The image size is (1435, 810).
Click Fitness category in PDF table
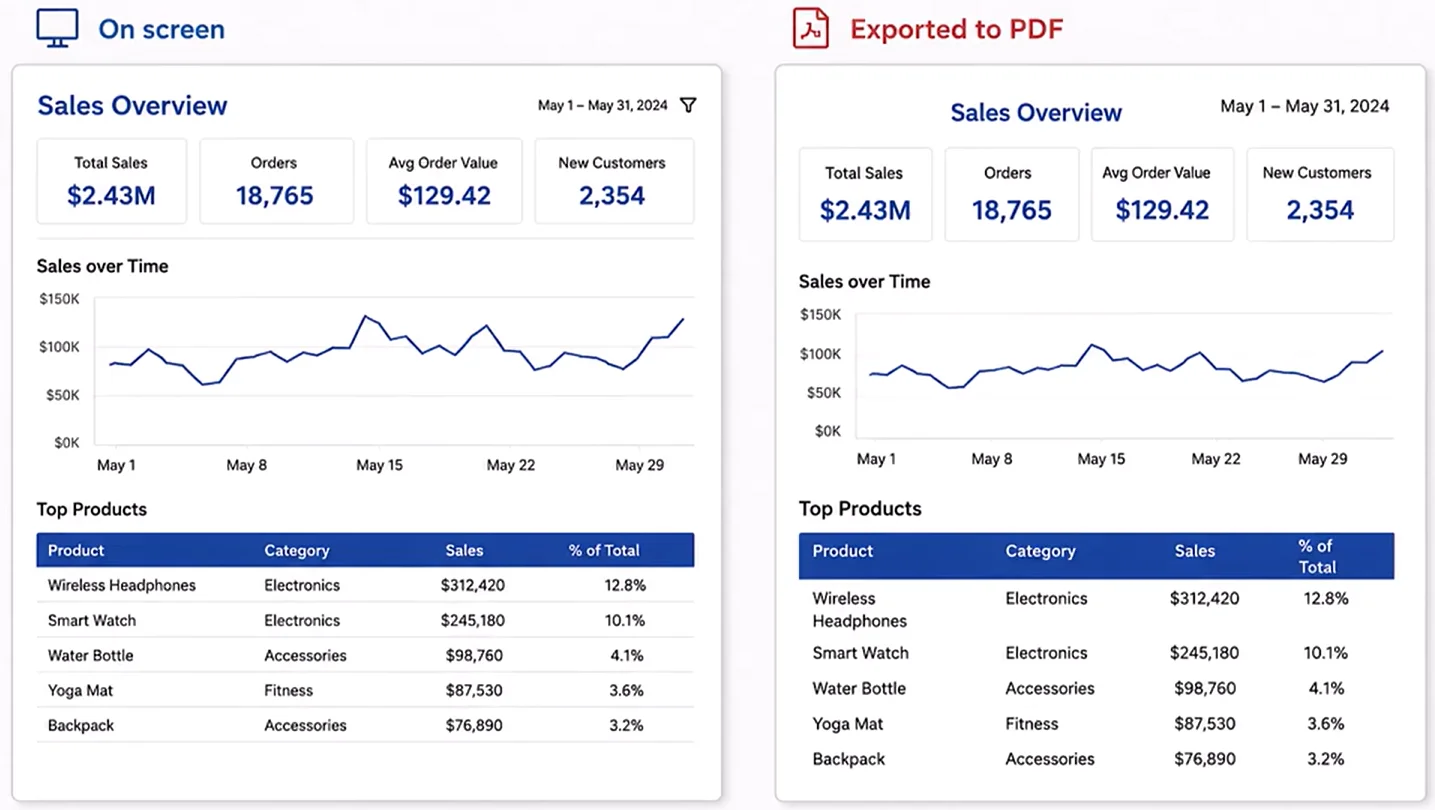[x=1032, y=723]
